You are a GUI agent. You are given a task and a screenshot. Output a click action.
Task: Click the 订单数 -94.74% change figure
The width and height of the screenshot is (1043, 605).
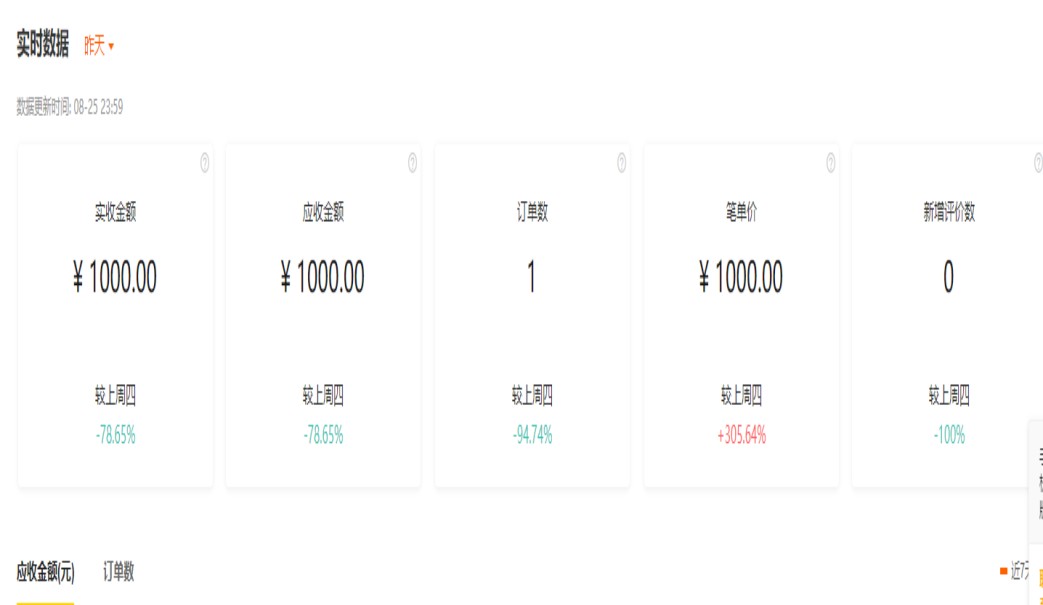point(531,435)
